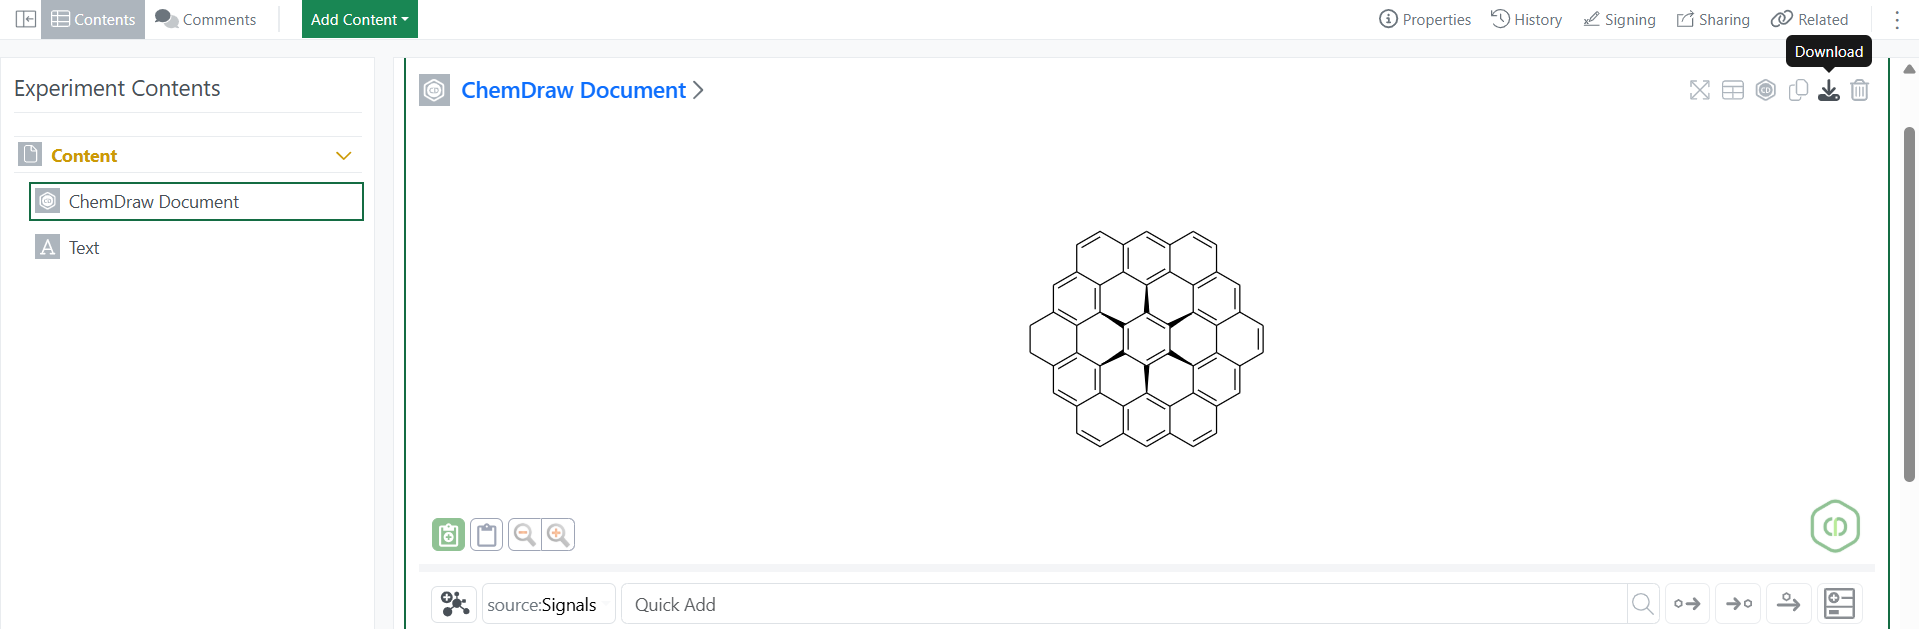Zoom out of the structure drawing
The image size is (1919, 629).
click(524, 535)
